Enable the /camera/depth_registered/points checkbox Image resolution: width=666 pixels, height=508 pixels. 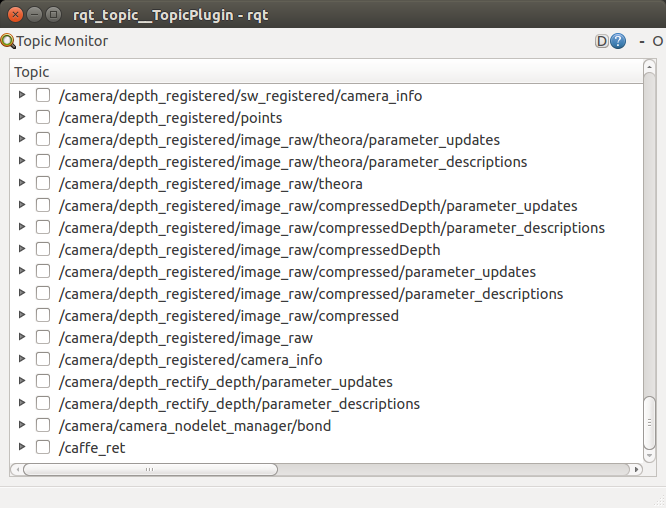(43, 117)
